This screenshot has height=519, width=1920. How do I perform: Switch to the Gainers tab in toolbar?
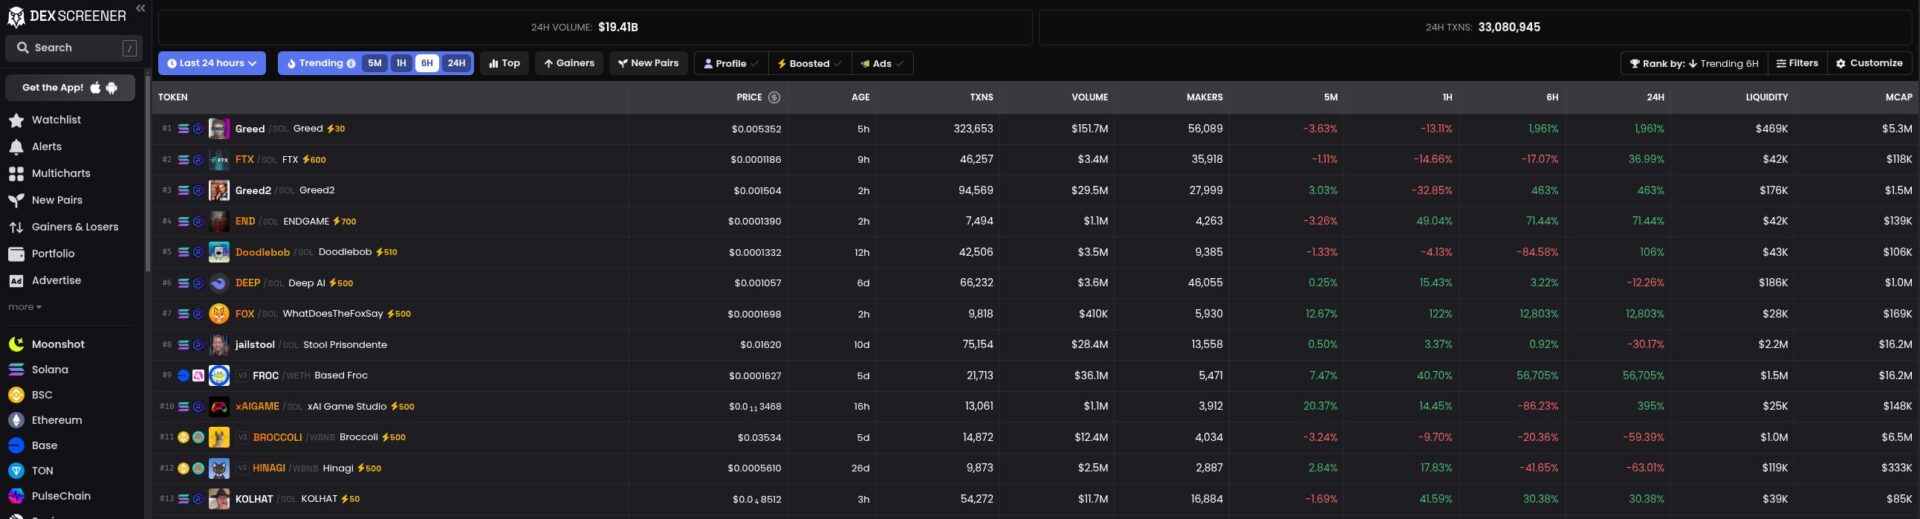[x=569, y=63]
